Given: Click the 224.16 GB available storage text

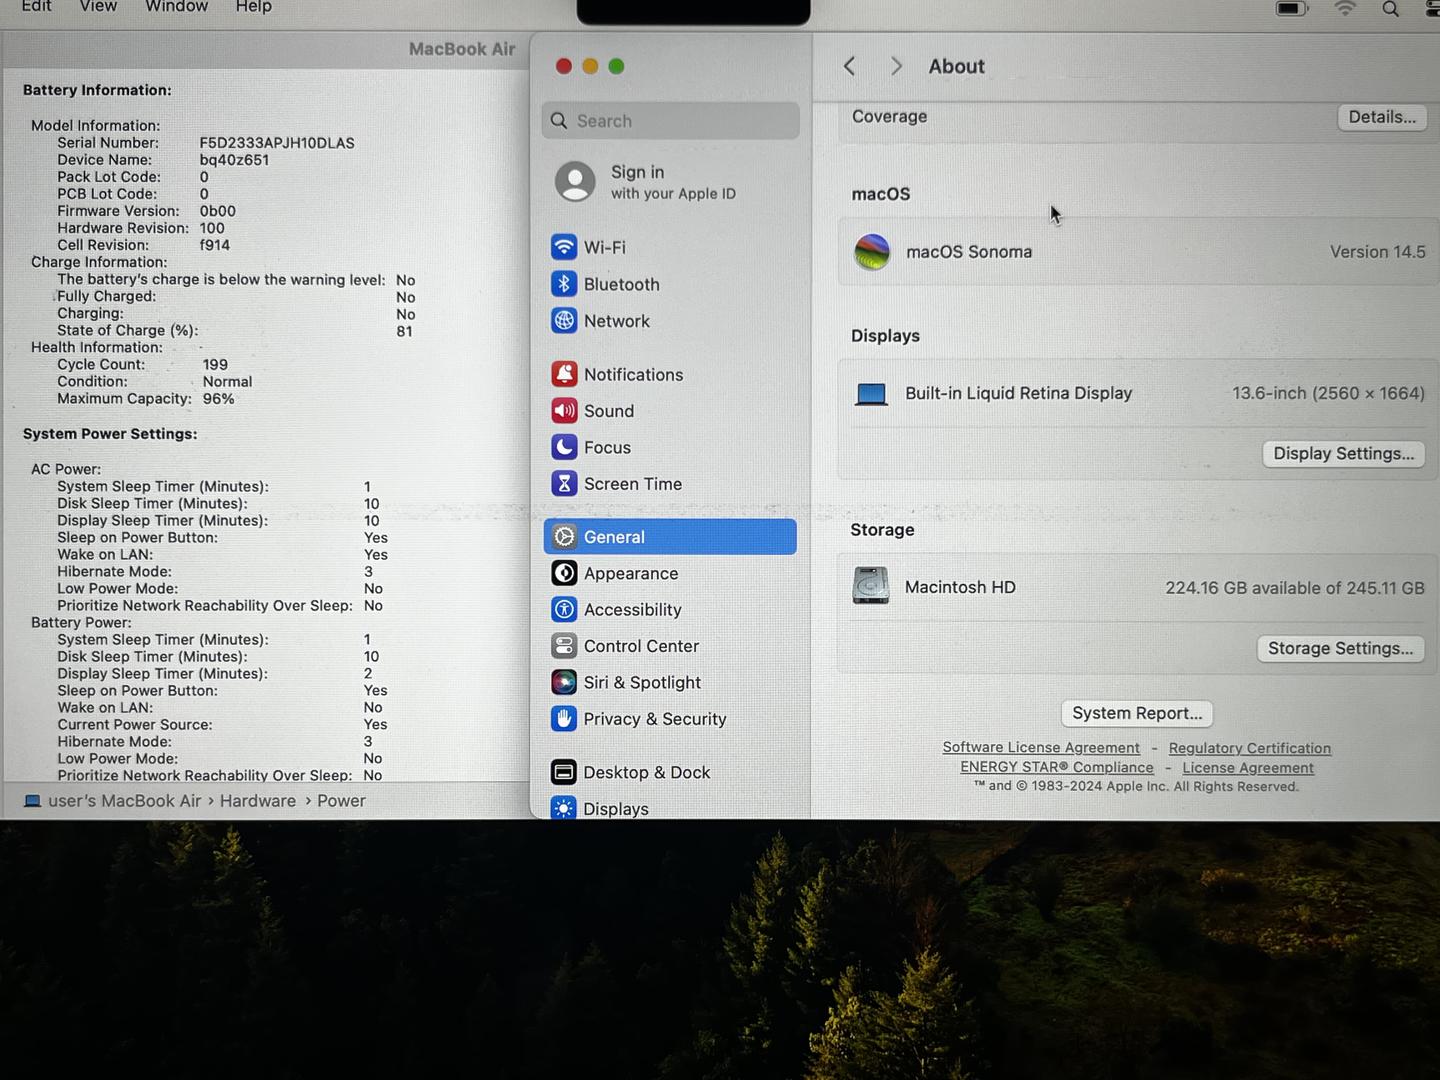Looking at the screenshot, I should point(1295,588).
